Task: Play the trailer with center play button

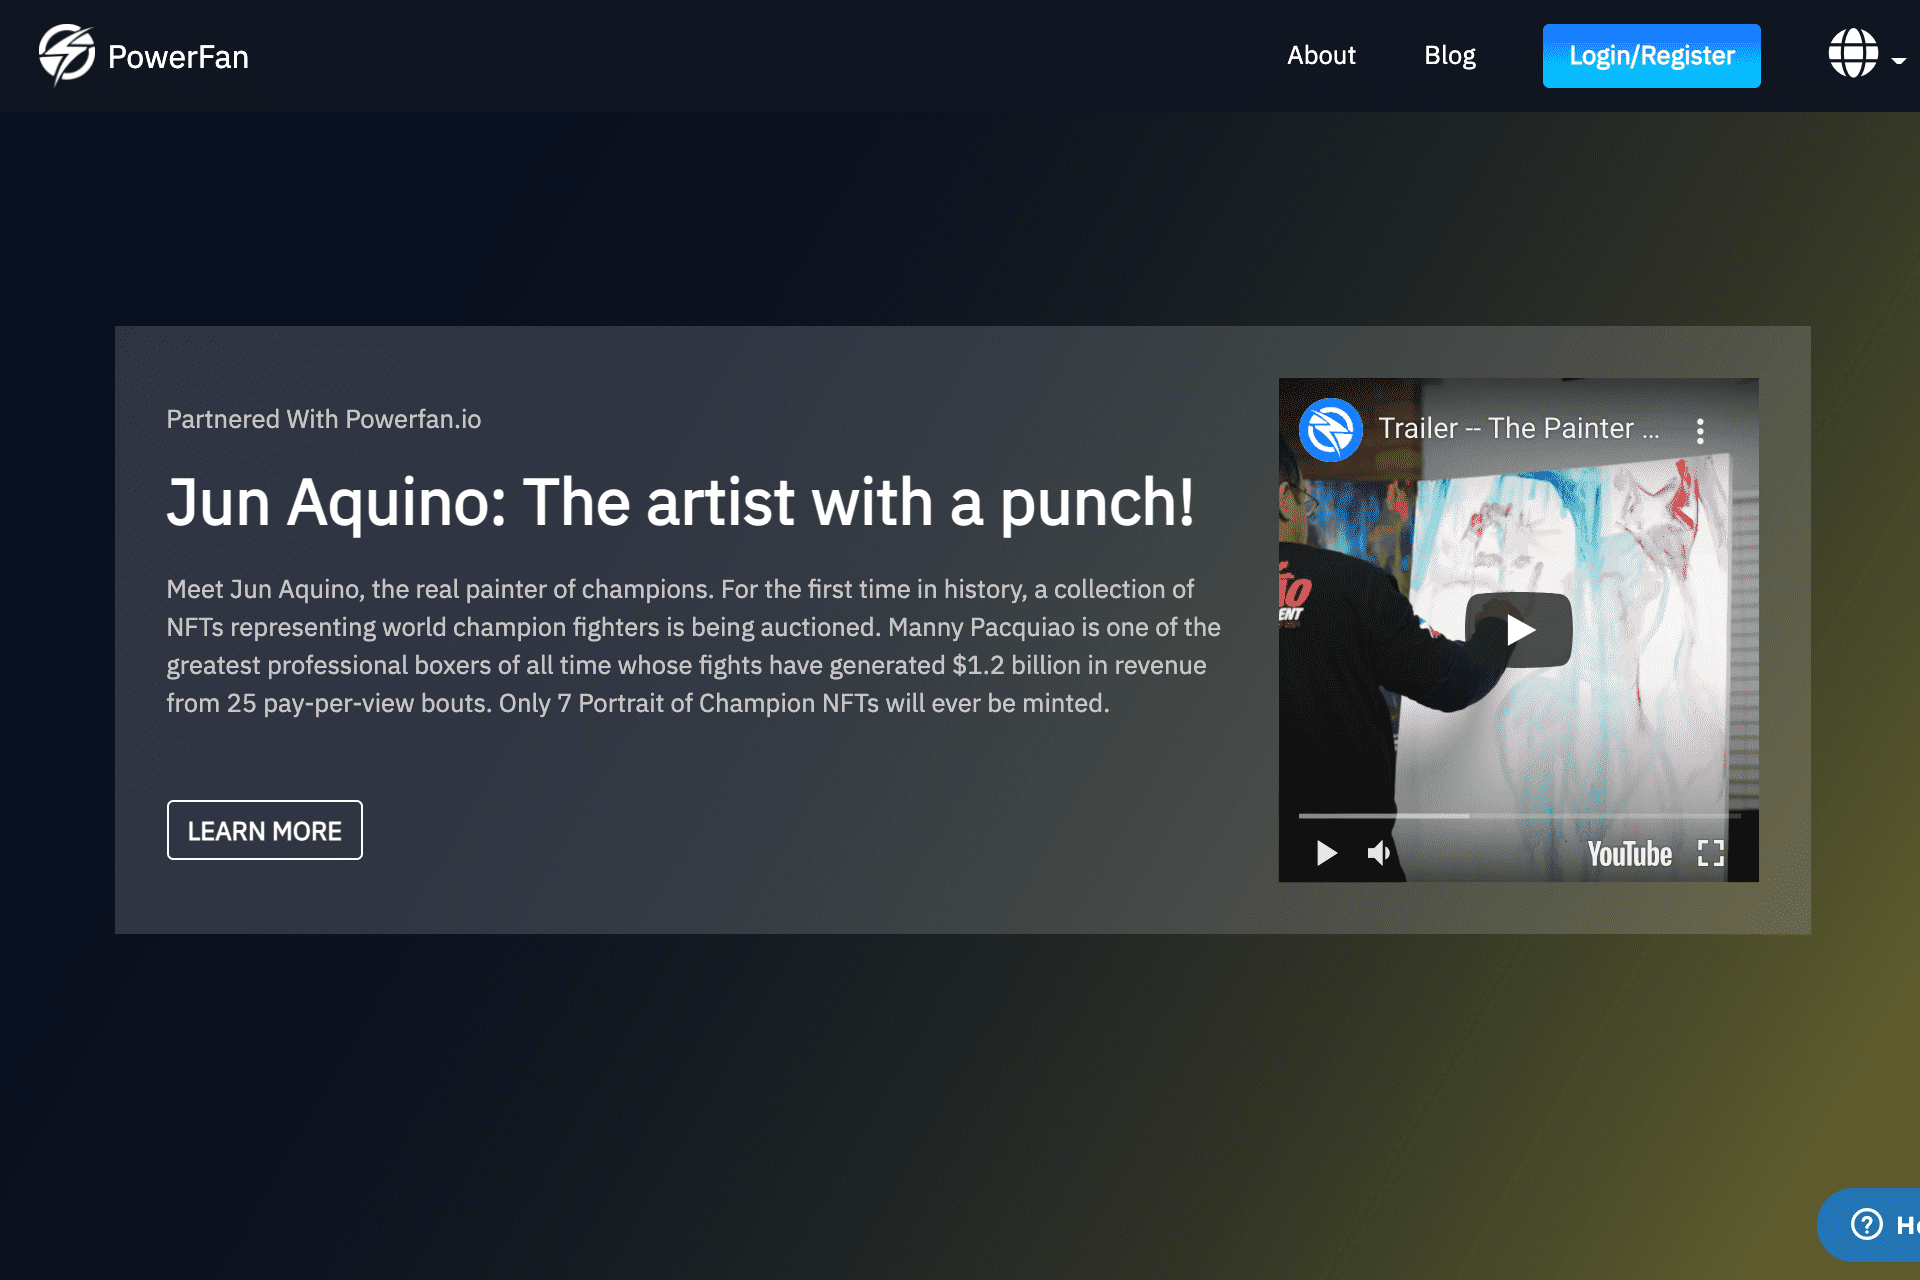Action: click(1518, 630)
